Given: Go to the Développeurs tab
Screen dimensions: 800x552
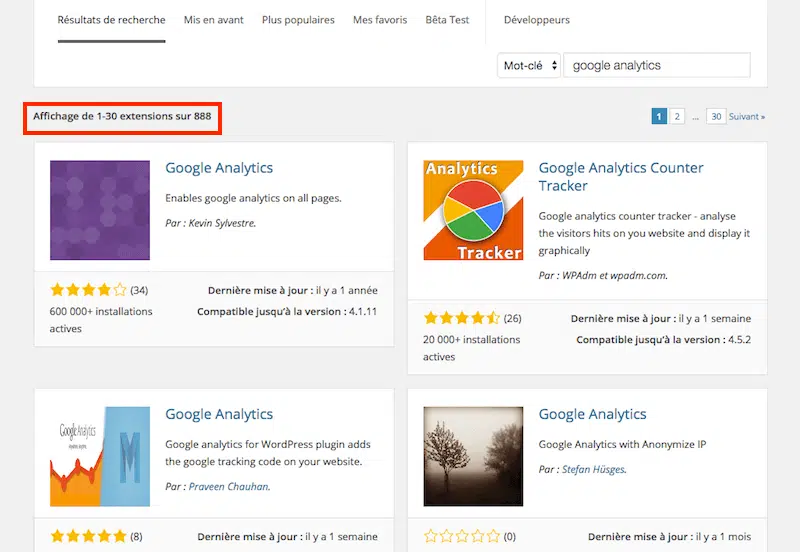Looking at the screenshot, I should [537, 20].
